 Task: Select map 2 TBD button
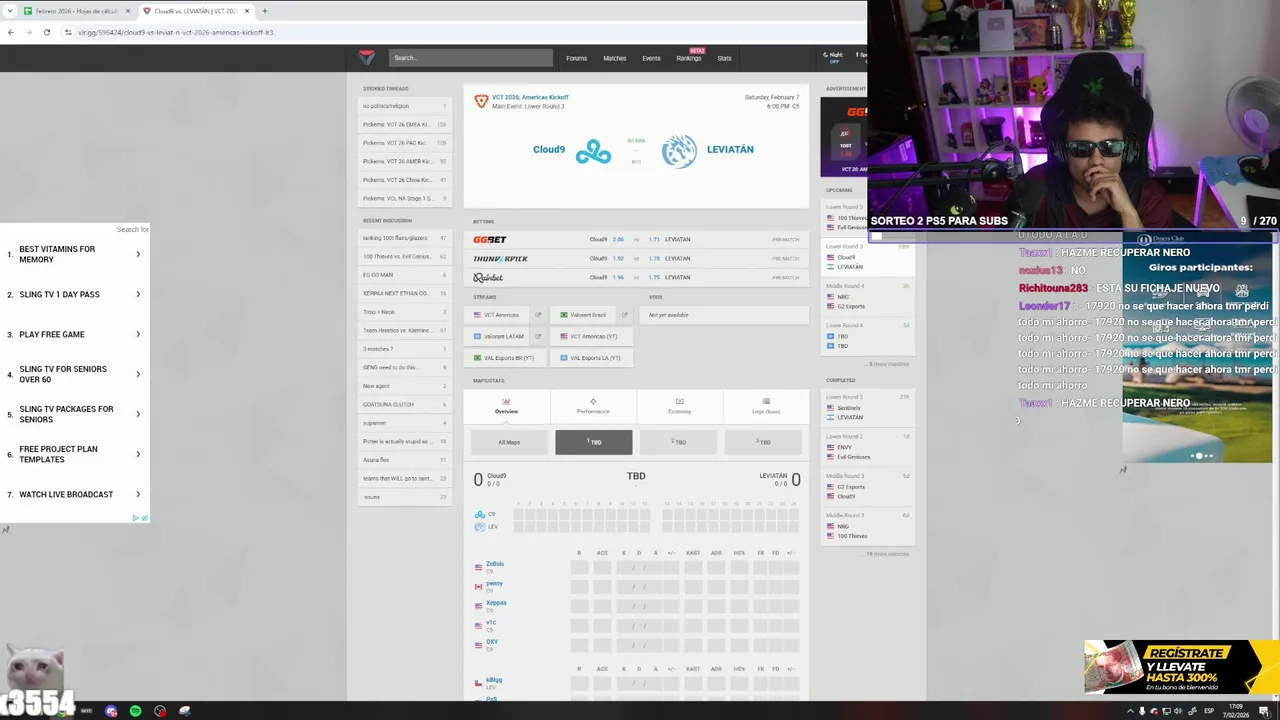tap(678, 442)
